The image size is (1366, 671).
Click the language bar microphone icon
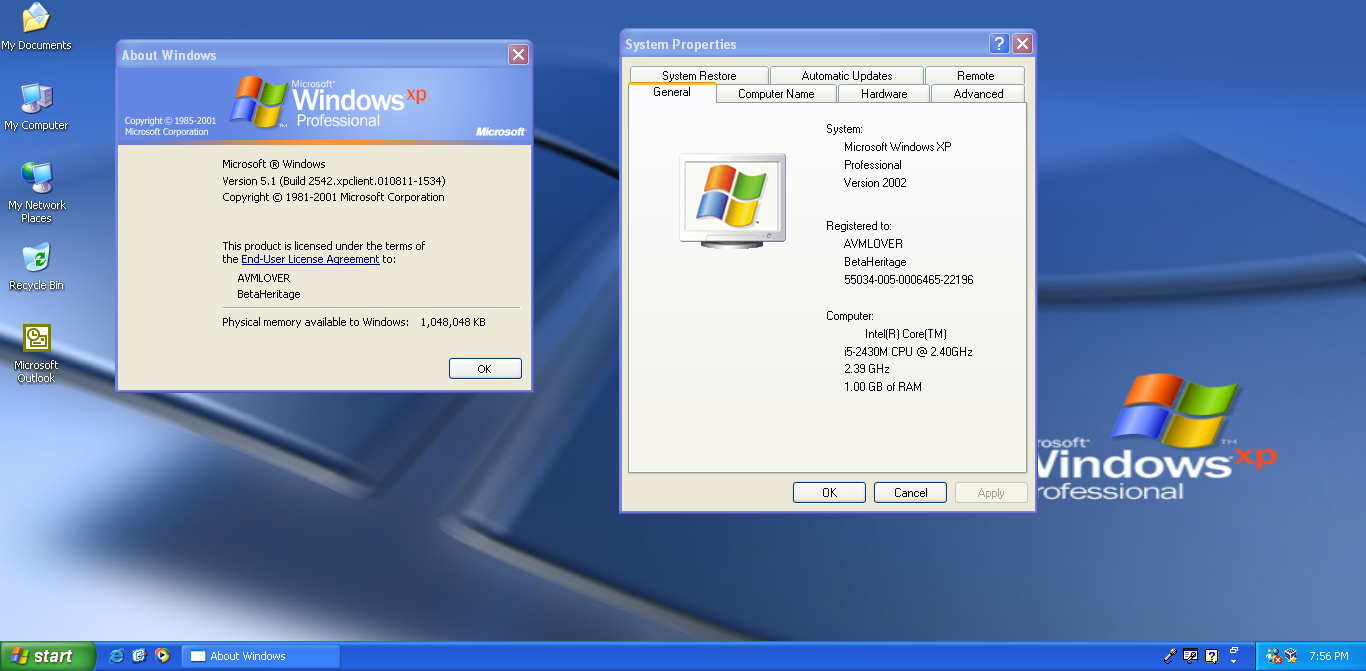coord(1170,656)
